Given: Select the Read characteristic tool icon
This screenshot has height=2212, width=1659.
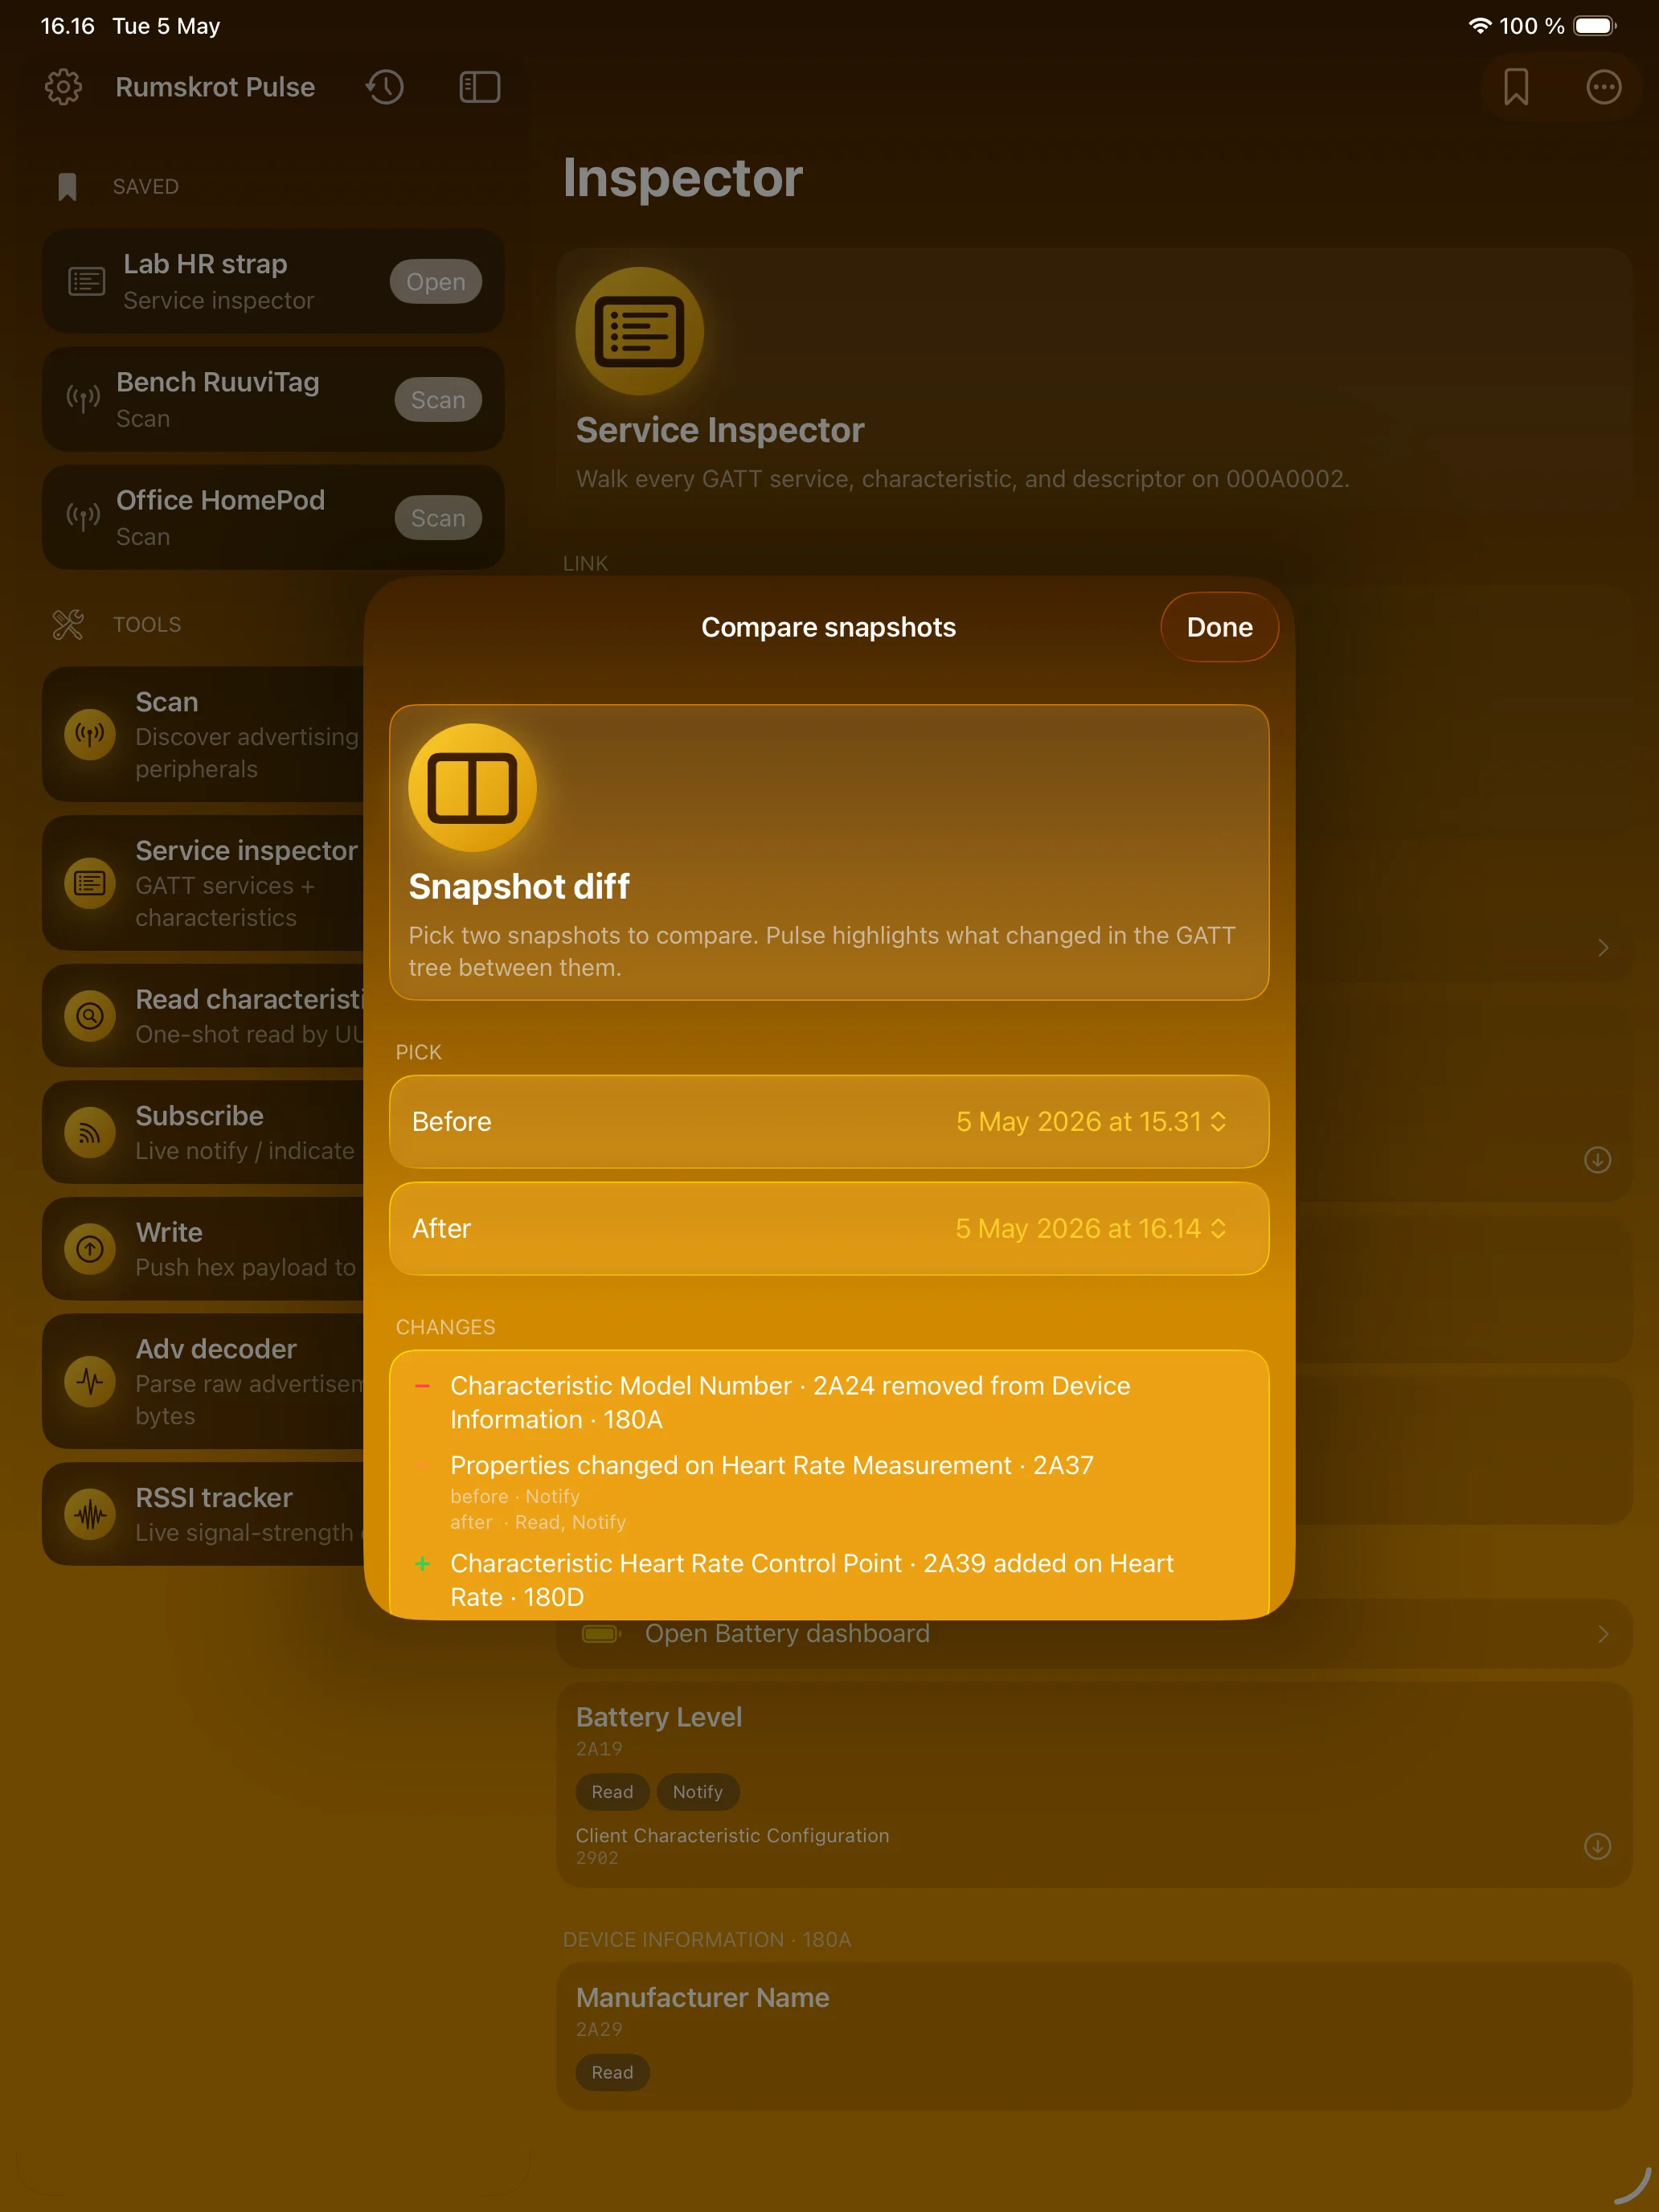Looking at the screenshot, I should pos(90,1016).
